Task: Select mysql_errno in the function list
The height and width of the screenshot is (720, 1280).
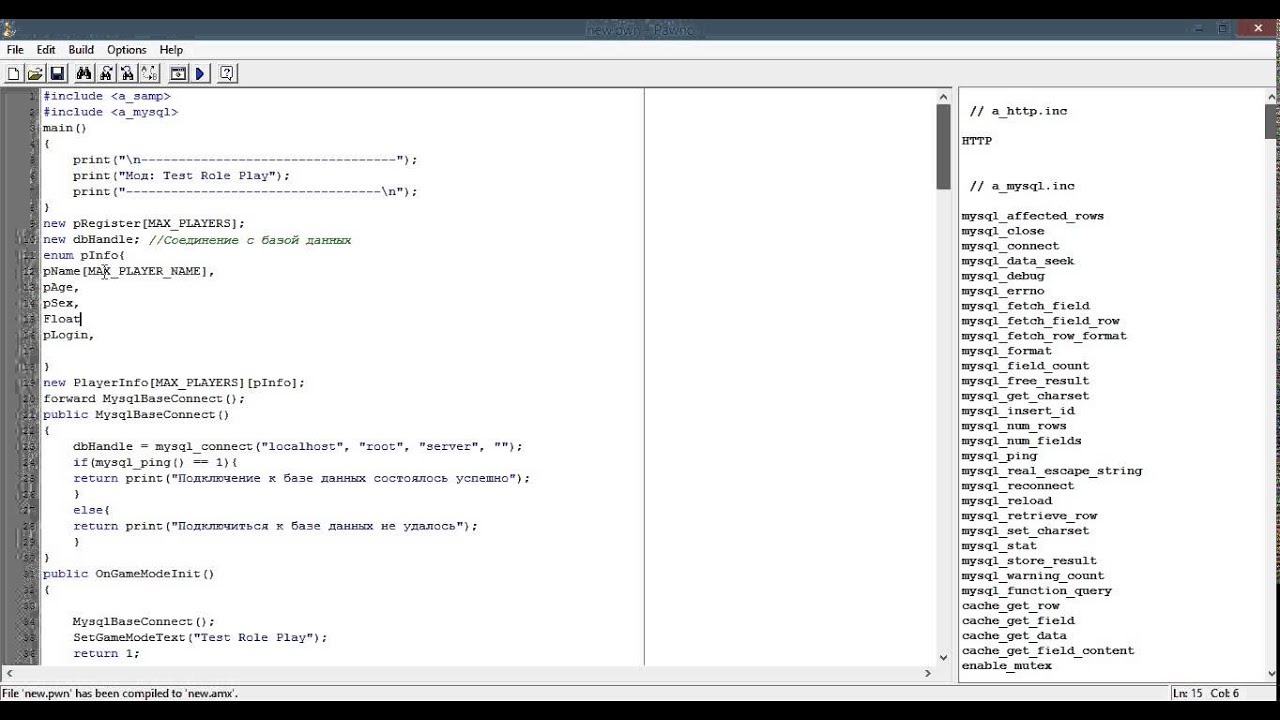Action: tap(1003, 291)
